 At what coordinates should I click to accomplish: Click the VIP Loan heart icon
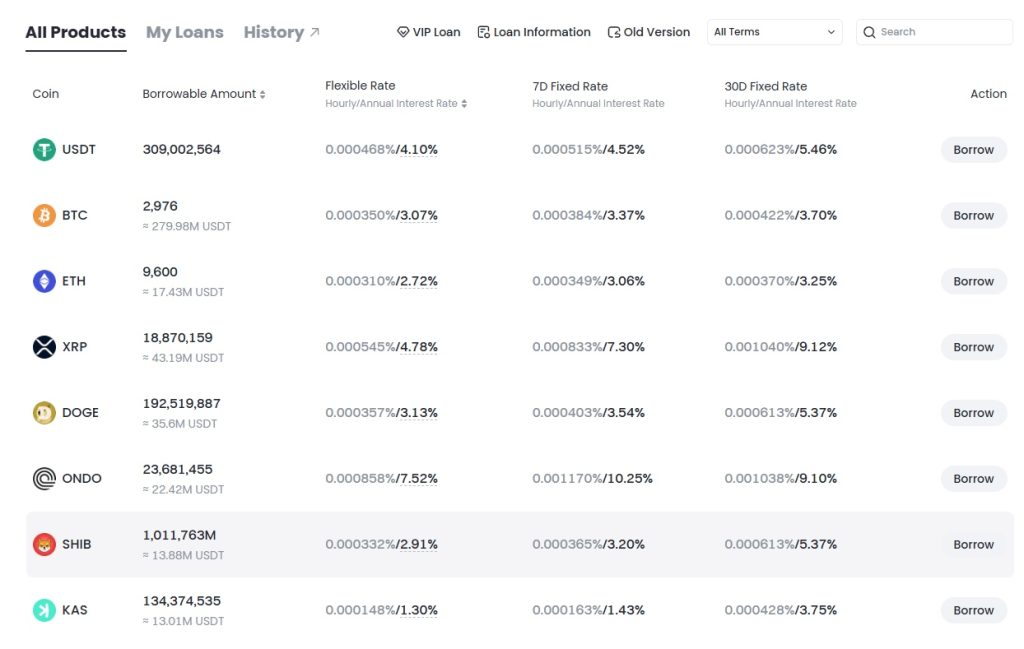[403, 31]
